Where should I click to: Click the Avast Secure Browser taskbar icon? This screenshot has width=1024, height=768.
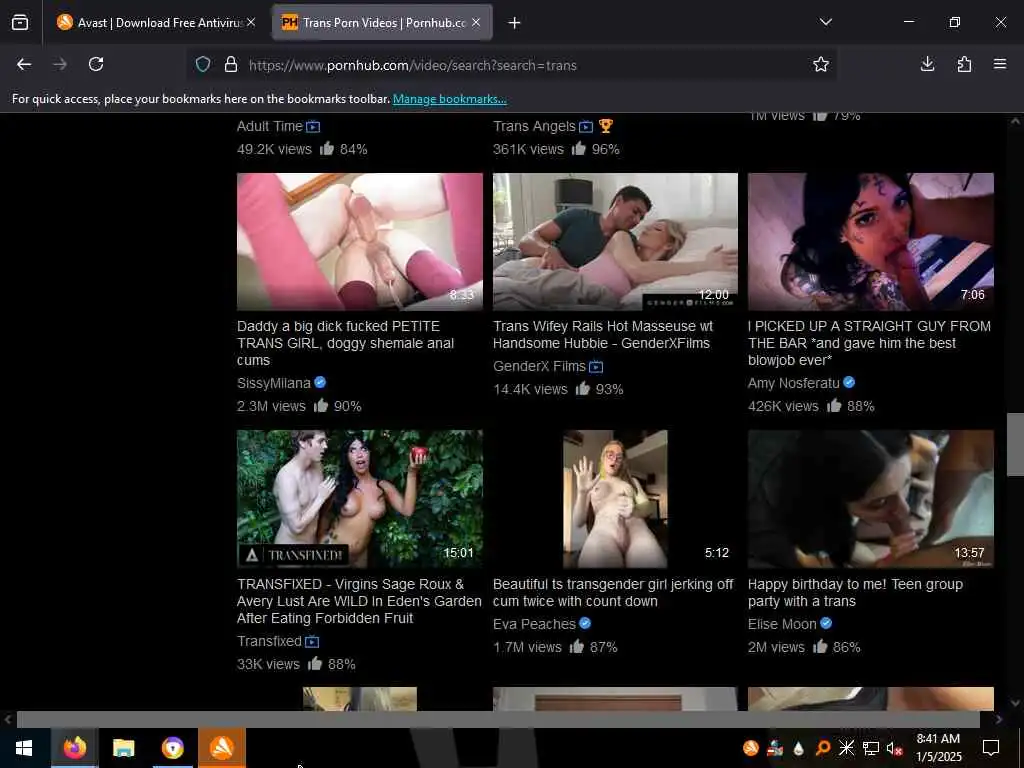pyautogui.click(x=172, y=748)
